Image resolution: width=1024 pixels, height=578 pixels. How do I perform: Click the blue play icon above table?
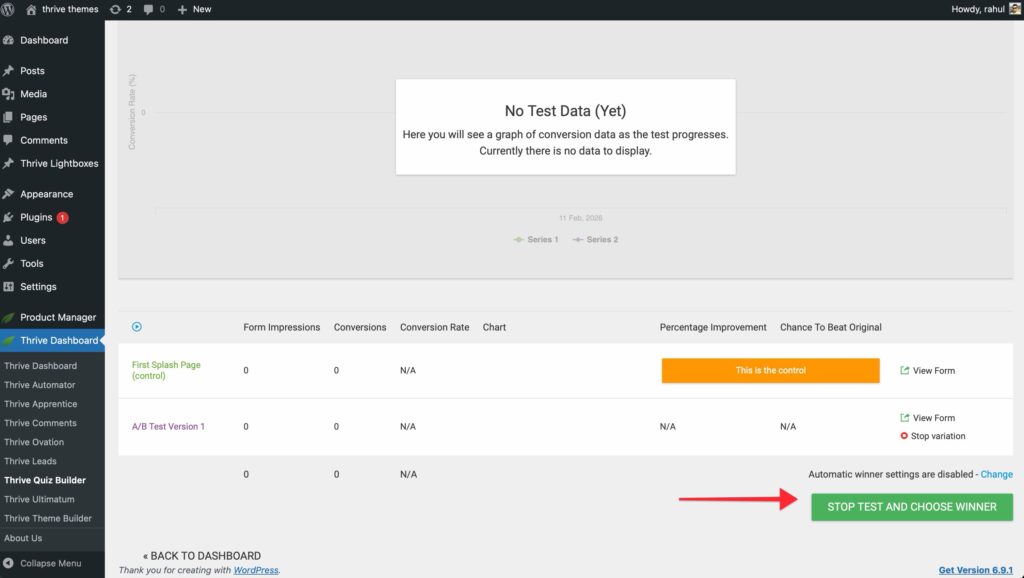click(x=136, y=327)
